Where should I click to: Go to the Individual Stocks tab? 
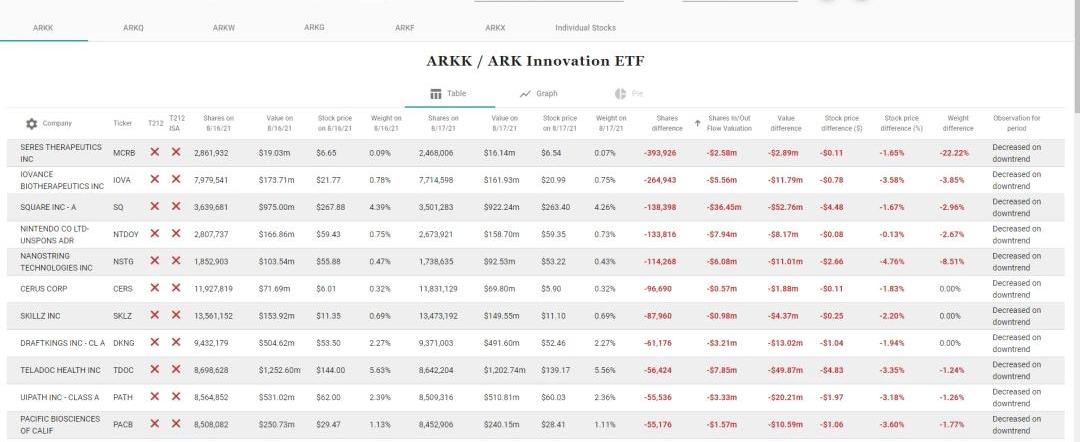(x=585, y=28)
